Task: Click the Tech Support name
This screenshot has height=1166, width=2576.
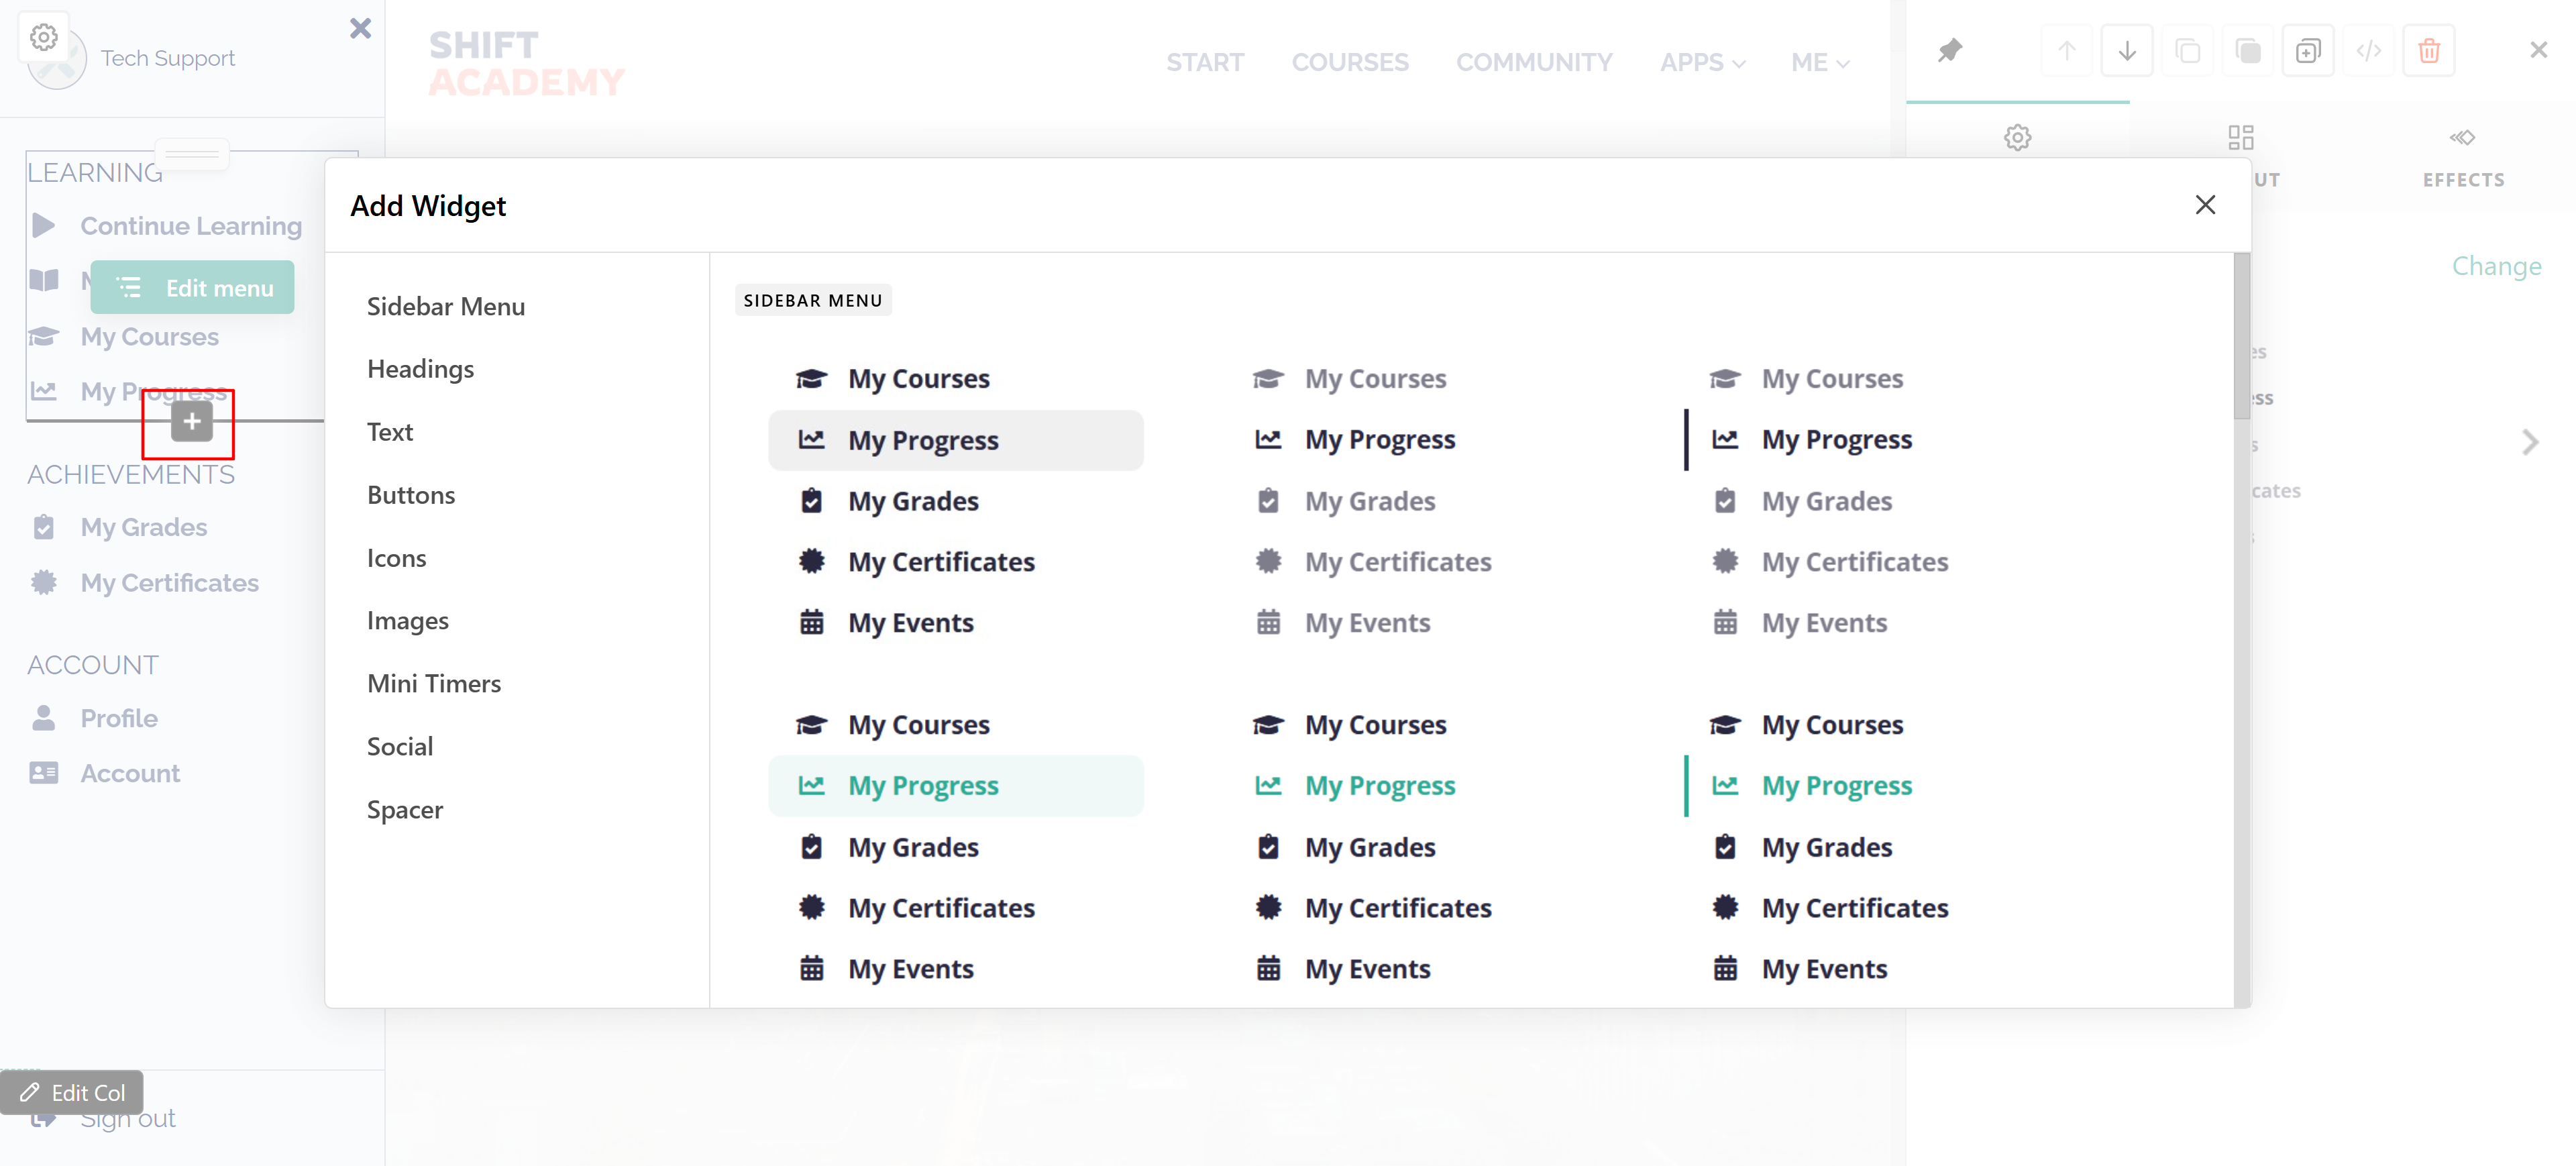Action: pyautogui.click(x=168, y=58)
